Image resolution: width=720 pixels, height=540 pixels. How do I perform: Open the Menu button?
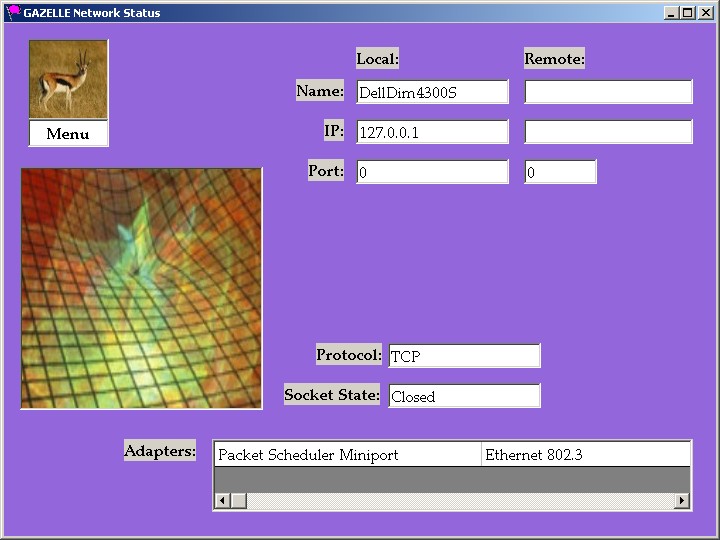click(68, 134)
